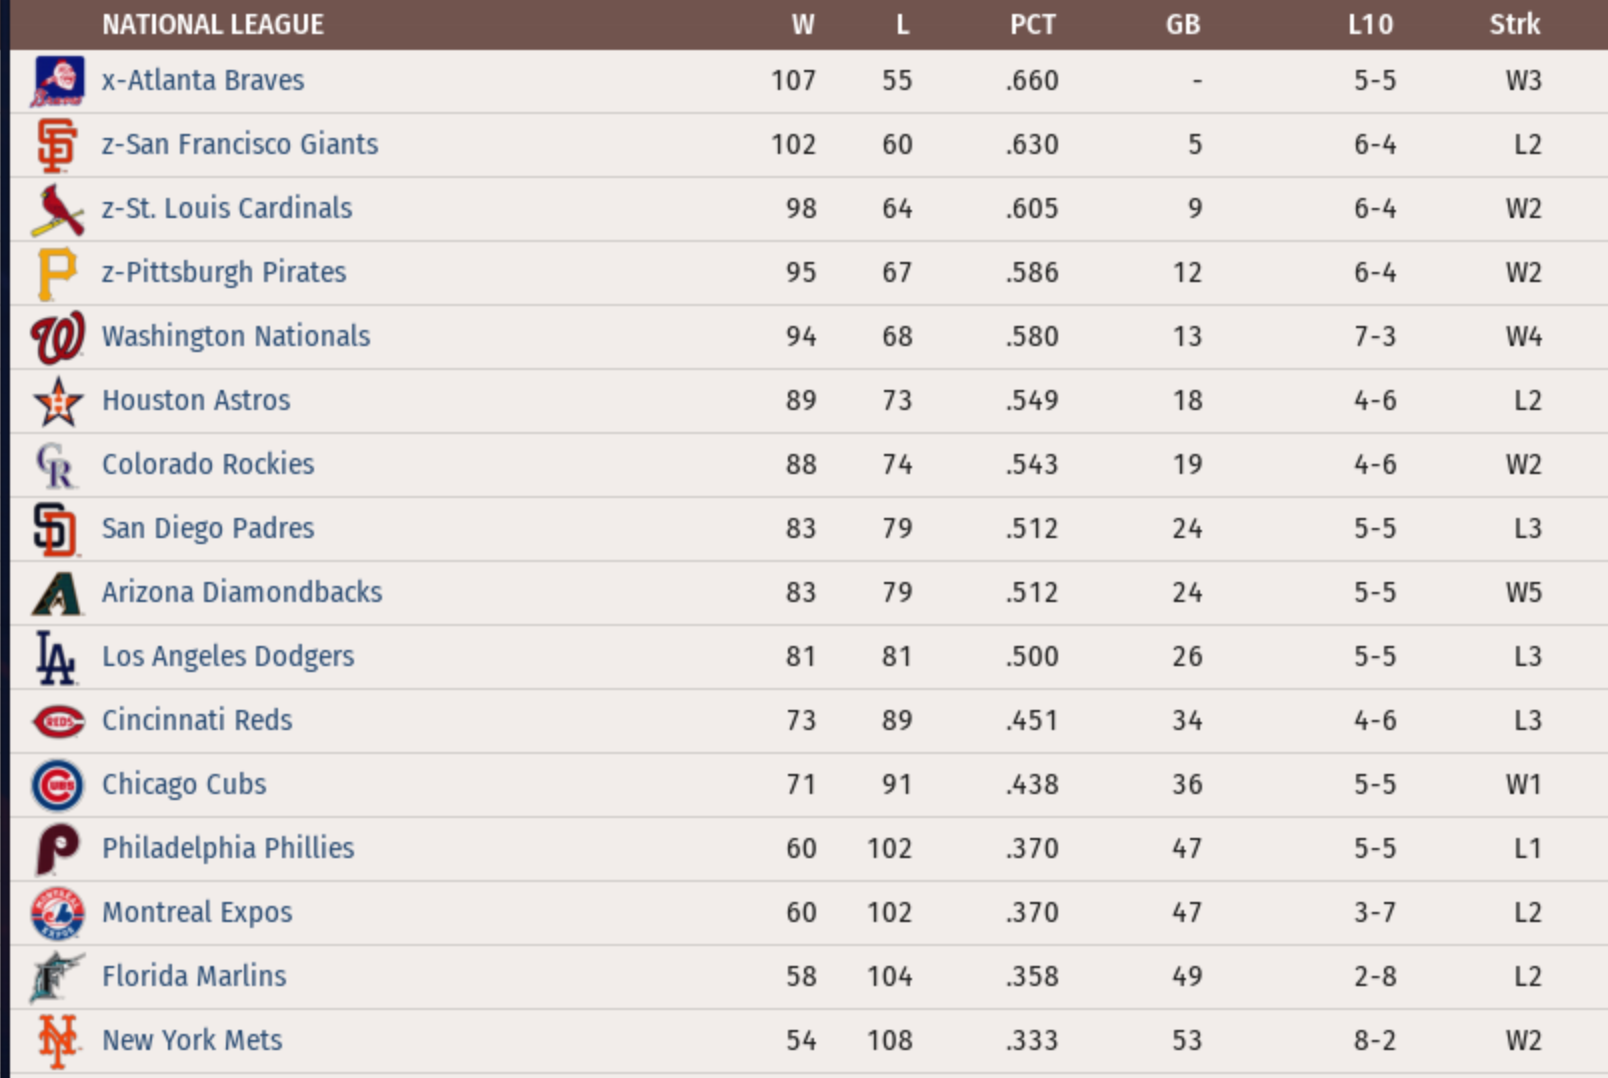Click the New York Mets NY logo

click(57, 1041)
